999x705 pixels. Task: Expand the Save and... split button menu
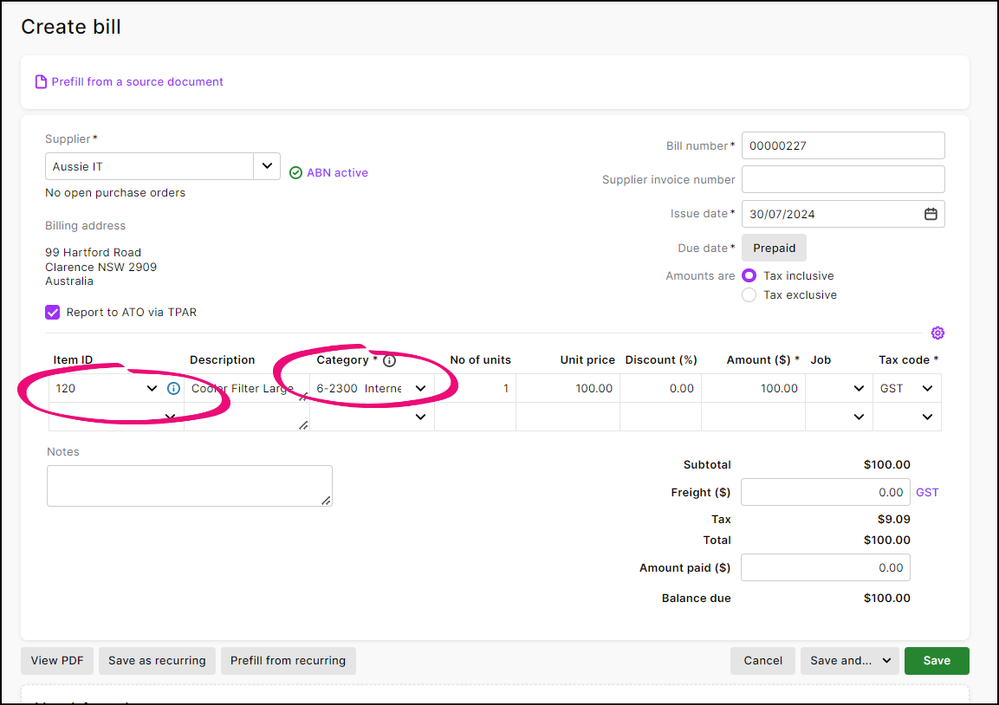(886, 661)
